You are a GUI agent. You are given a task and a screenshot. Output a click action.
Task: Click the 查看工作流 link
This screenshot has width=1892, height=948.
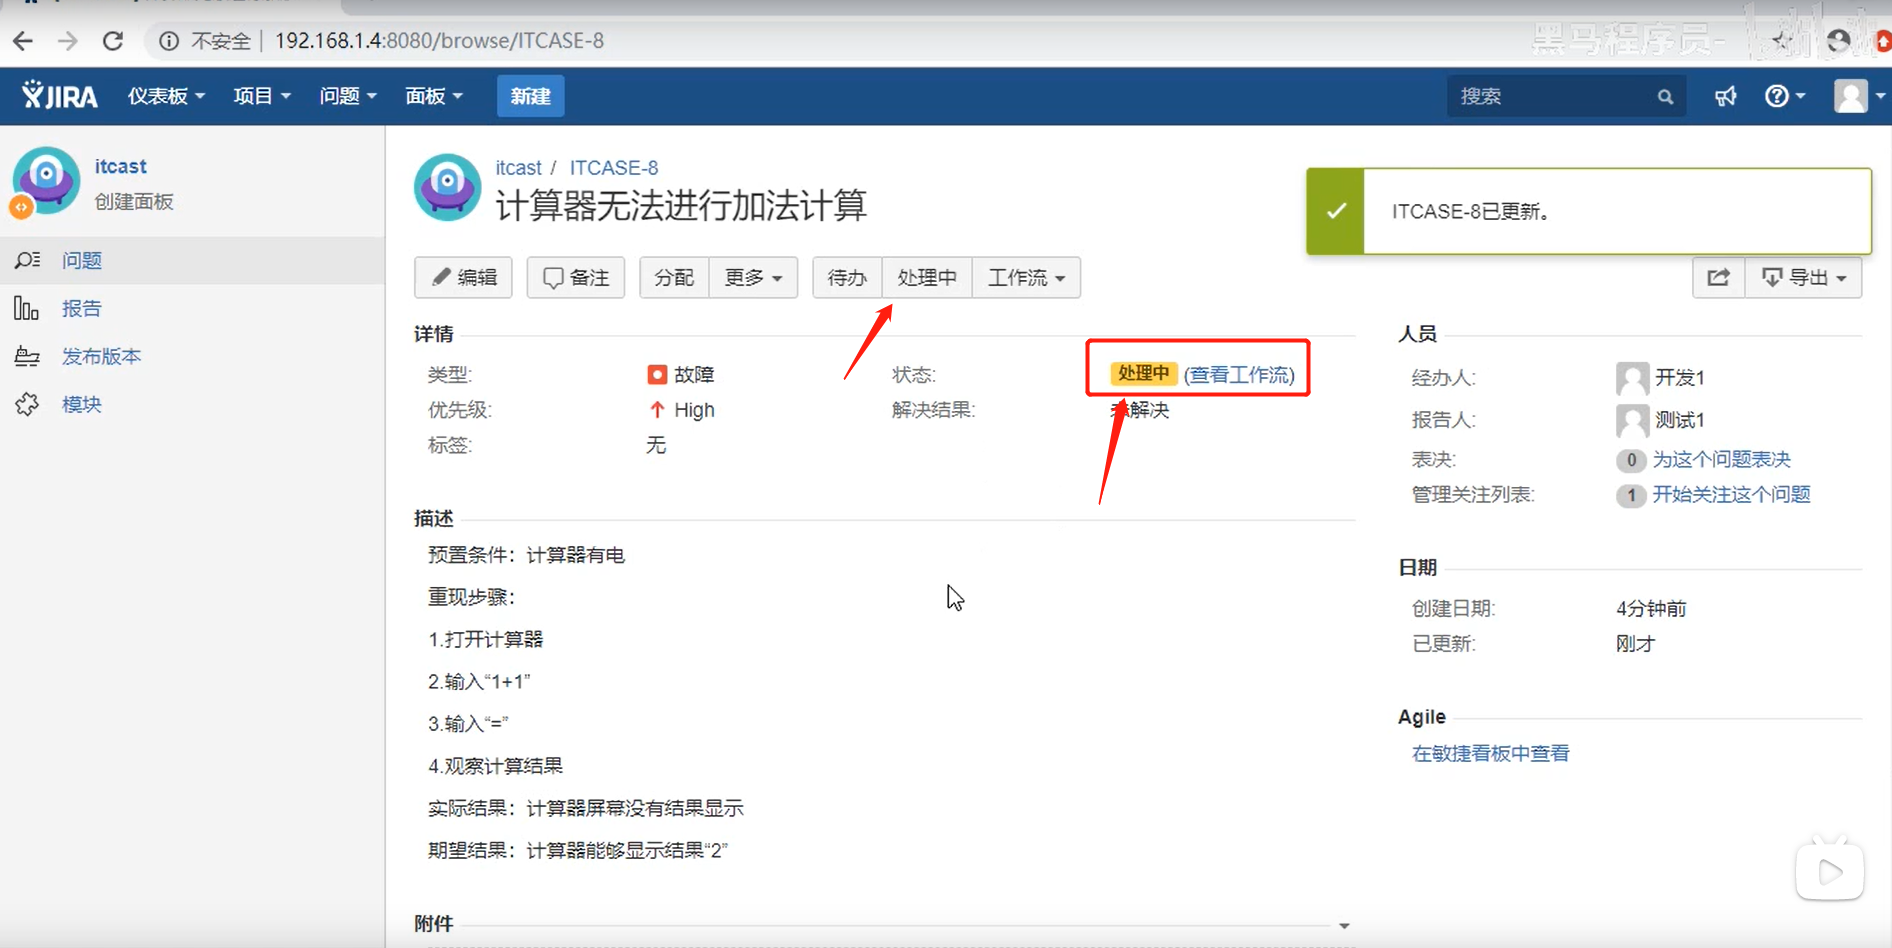coord(1240,373)
